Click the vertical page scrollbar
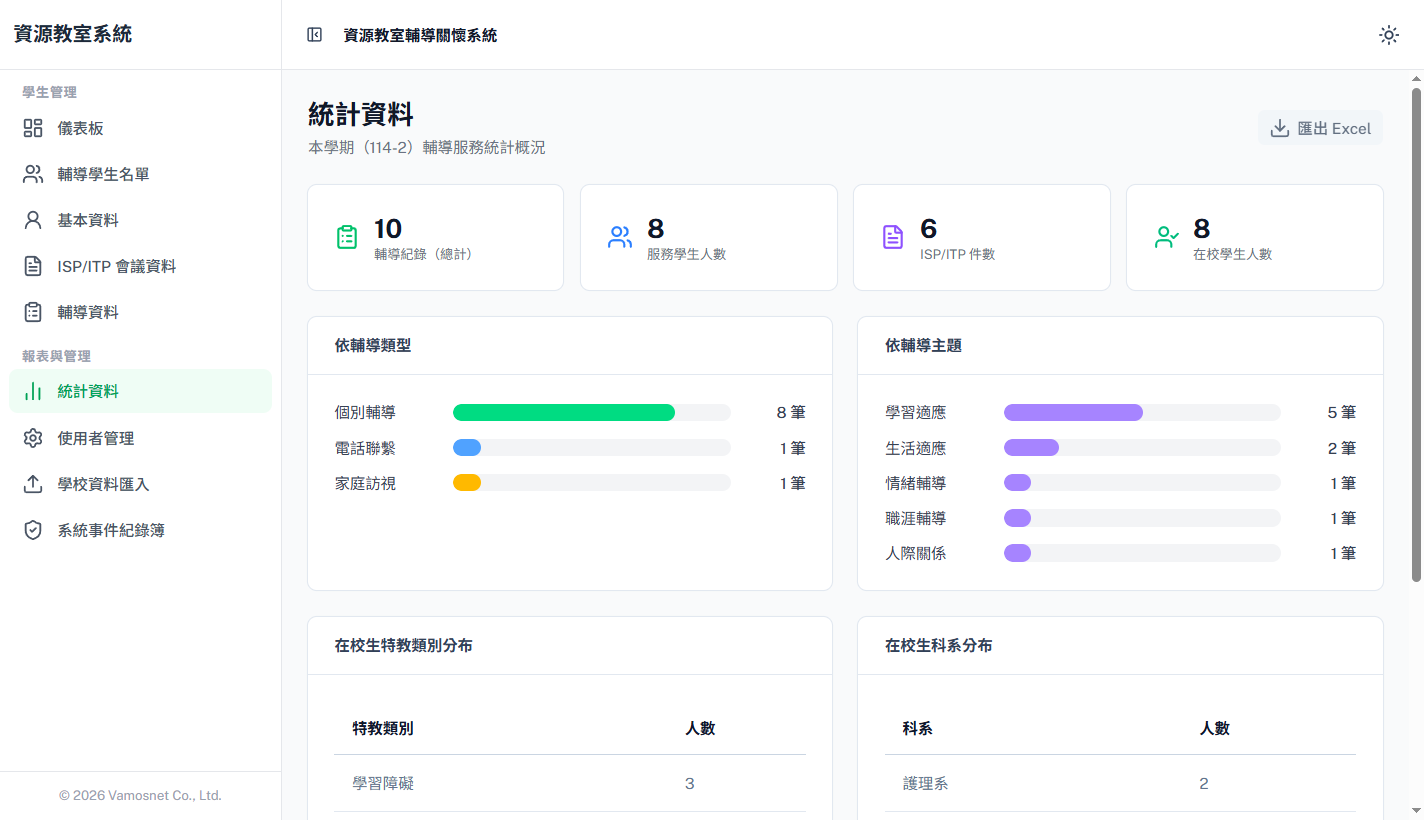This screenshot has height=820, width=1424. [1416, 334]
